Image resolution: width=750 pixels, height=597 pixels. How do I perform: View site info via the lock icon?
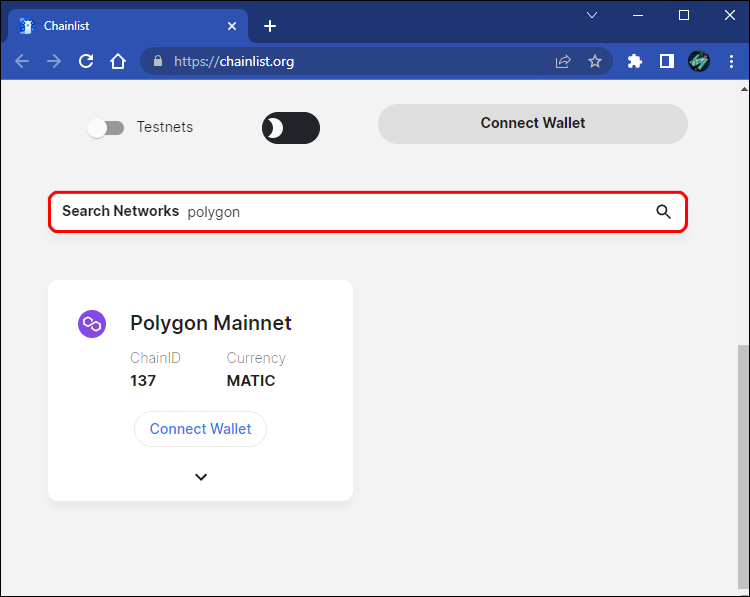click(158, 61)
